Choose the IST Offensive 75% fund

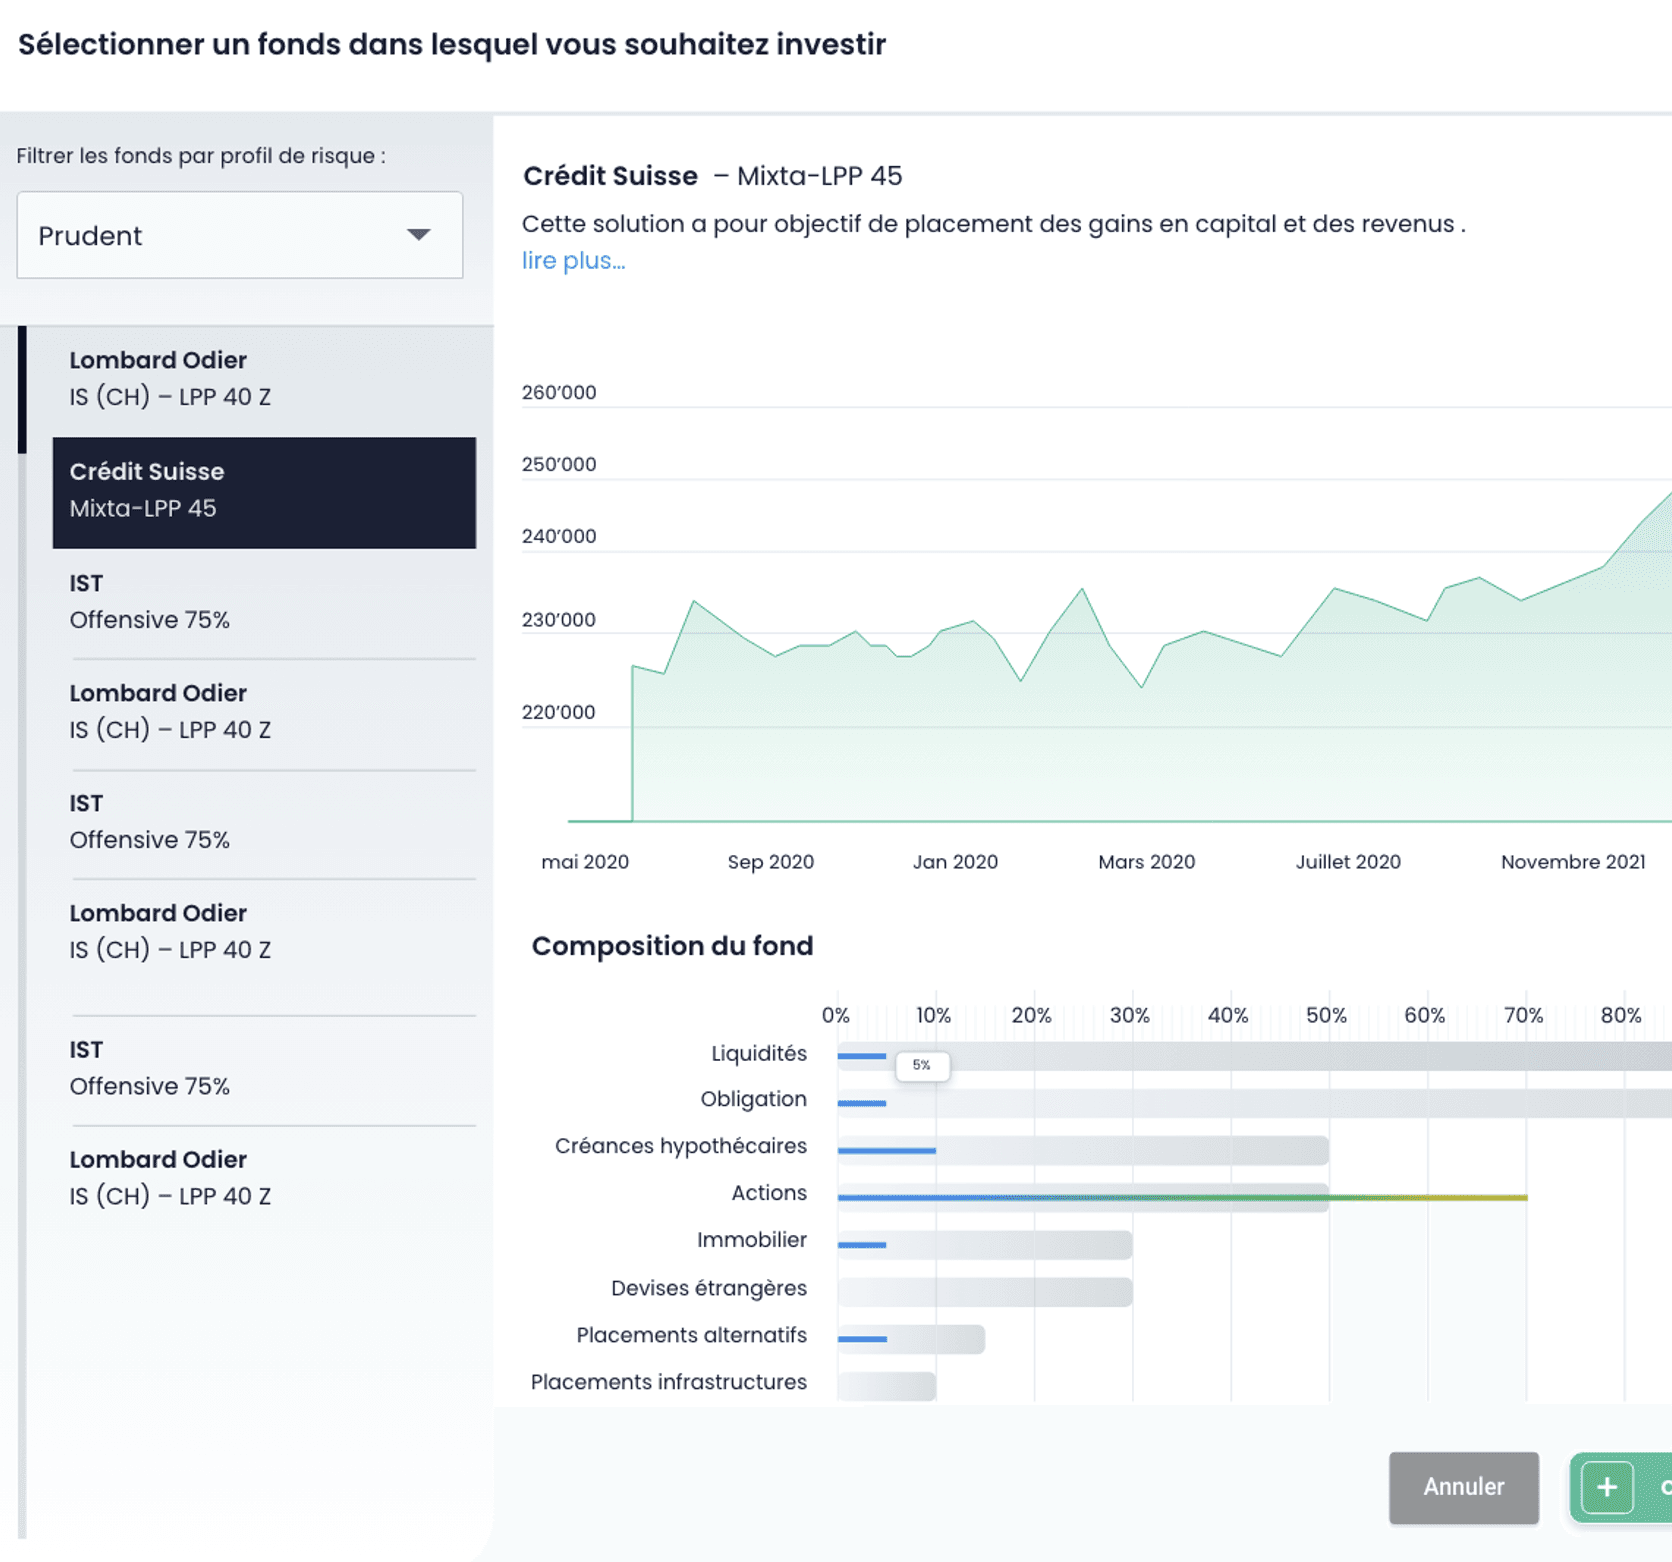[x=264, y=602]
